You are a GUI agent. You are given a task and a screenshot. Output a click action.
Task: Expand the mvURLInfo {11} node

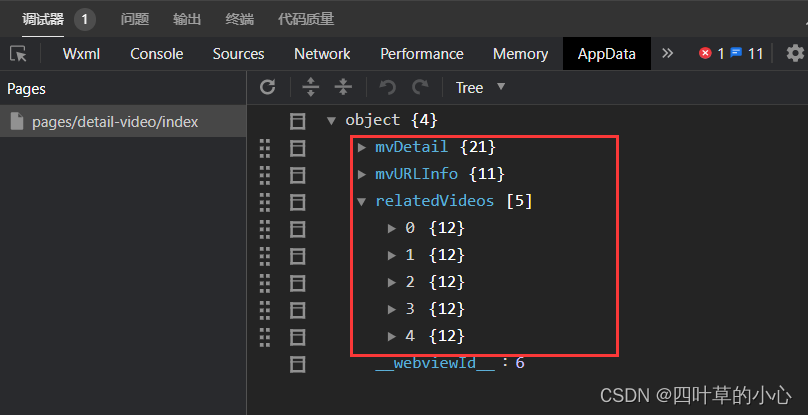[x=362, y=174]
